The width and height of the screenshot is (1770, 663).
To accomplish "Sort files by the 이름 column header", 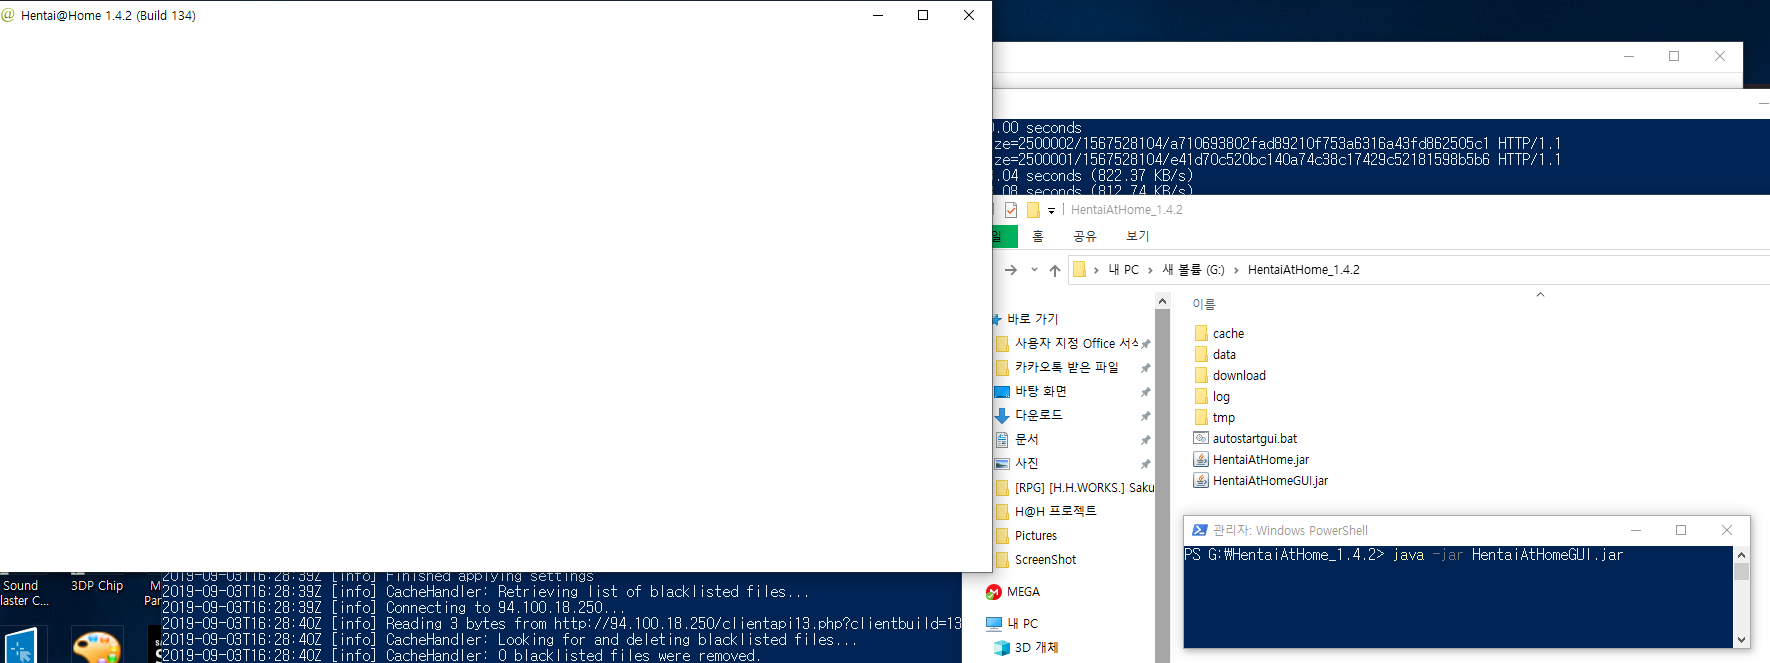I will click(x=1204, y=304).
